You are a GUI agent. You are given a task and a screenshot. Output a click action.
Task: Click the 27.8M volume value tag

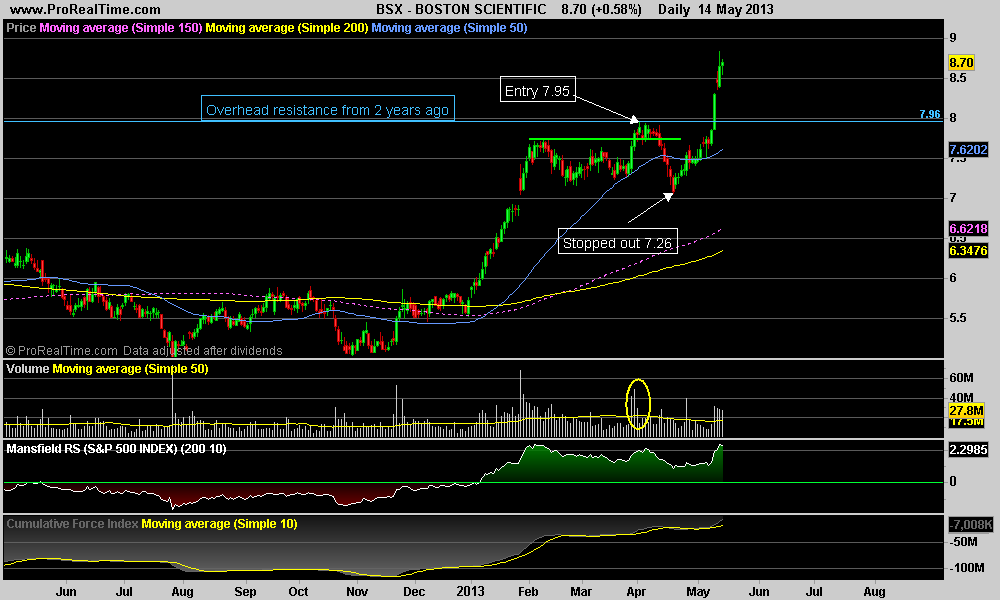coord(966,410)
